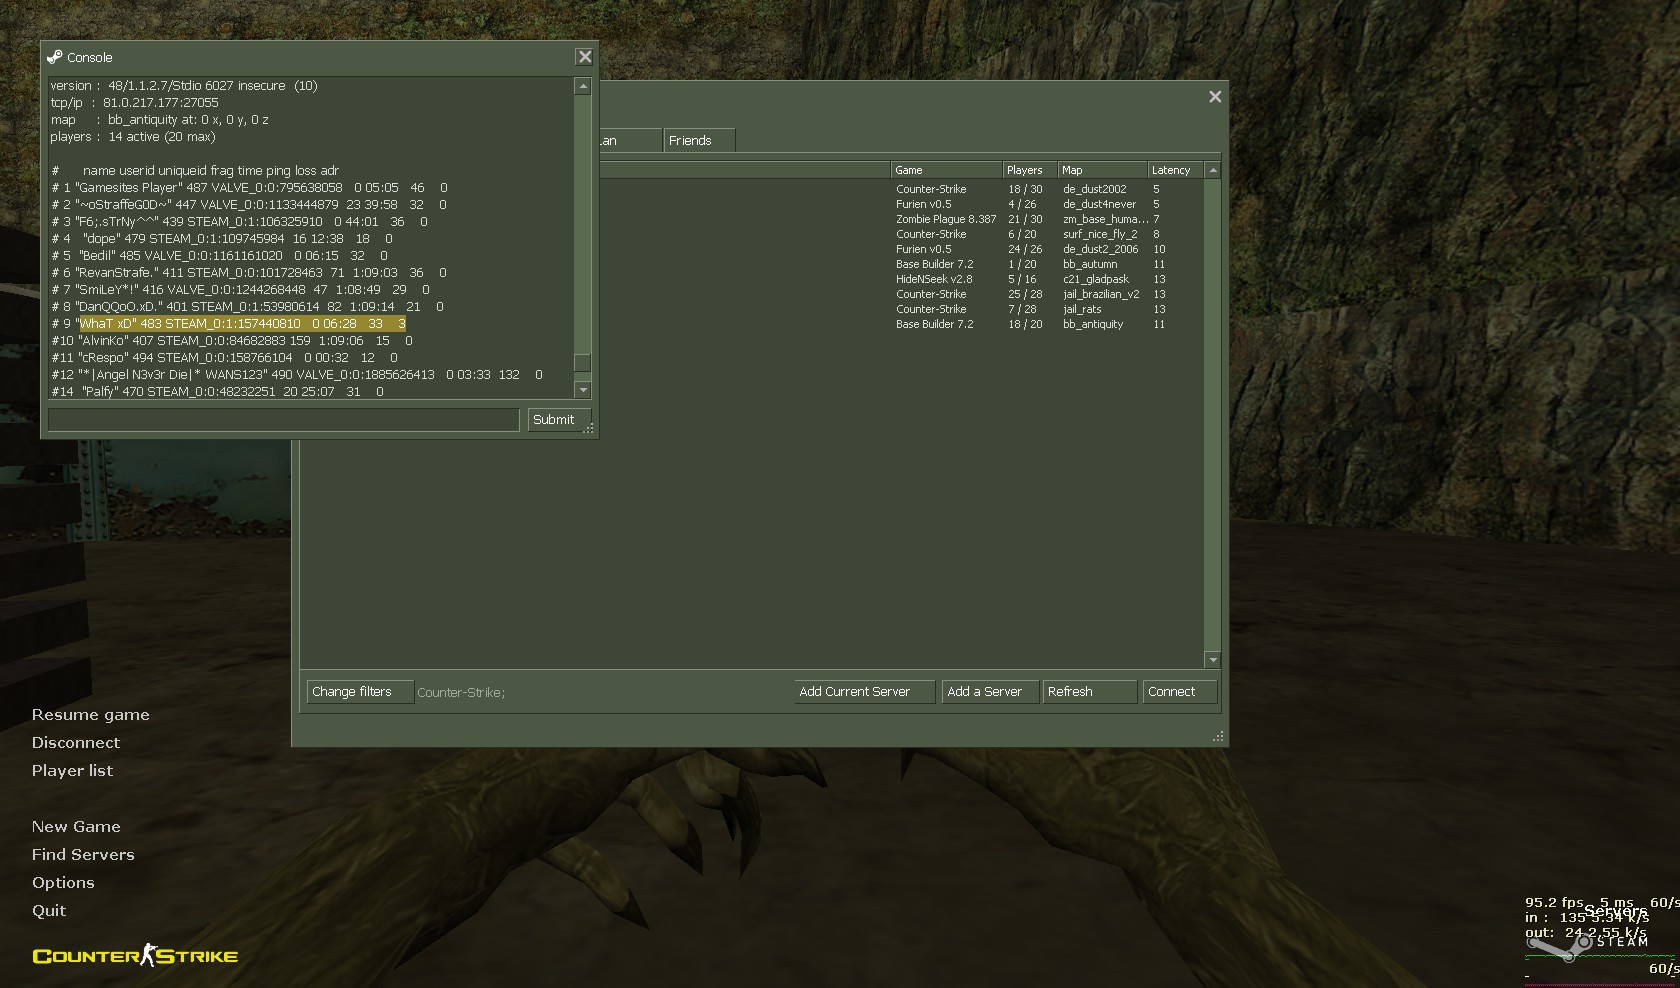1680x988 pixels.
Task: Click Resume game menu item
Action: [x=90, y=715]
